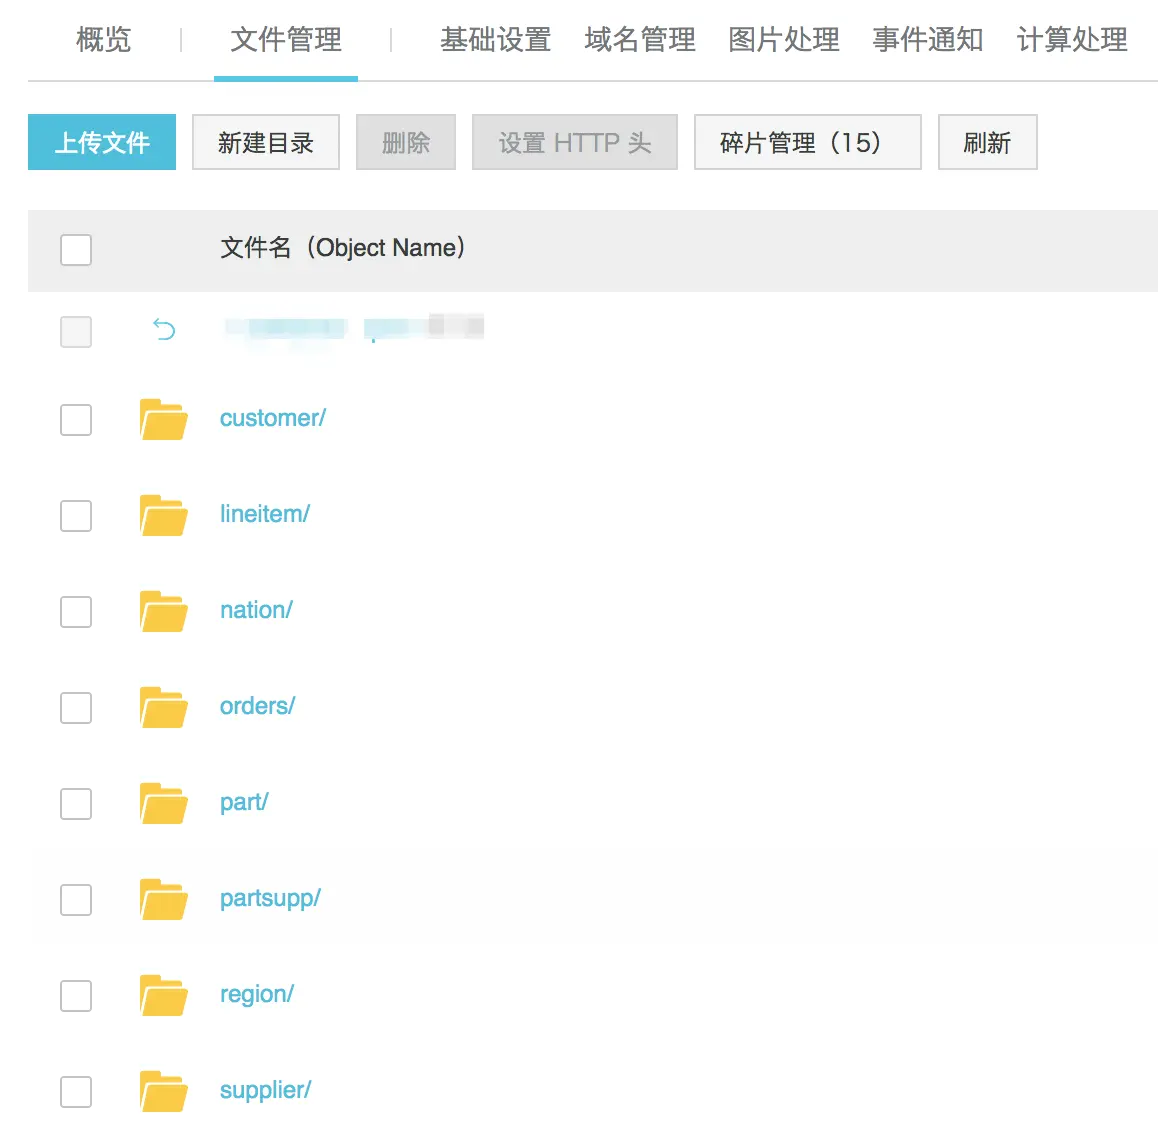The image size is (1158, 1148).
Task: Check the box for lineitem/ row
Action: (76, 516)
